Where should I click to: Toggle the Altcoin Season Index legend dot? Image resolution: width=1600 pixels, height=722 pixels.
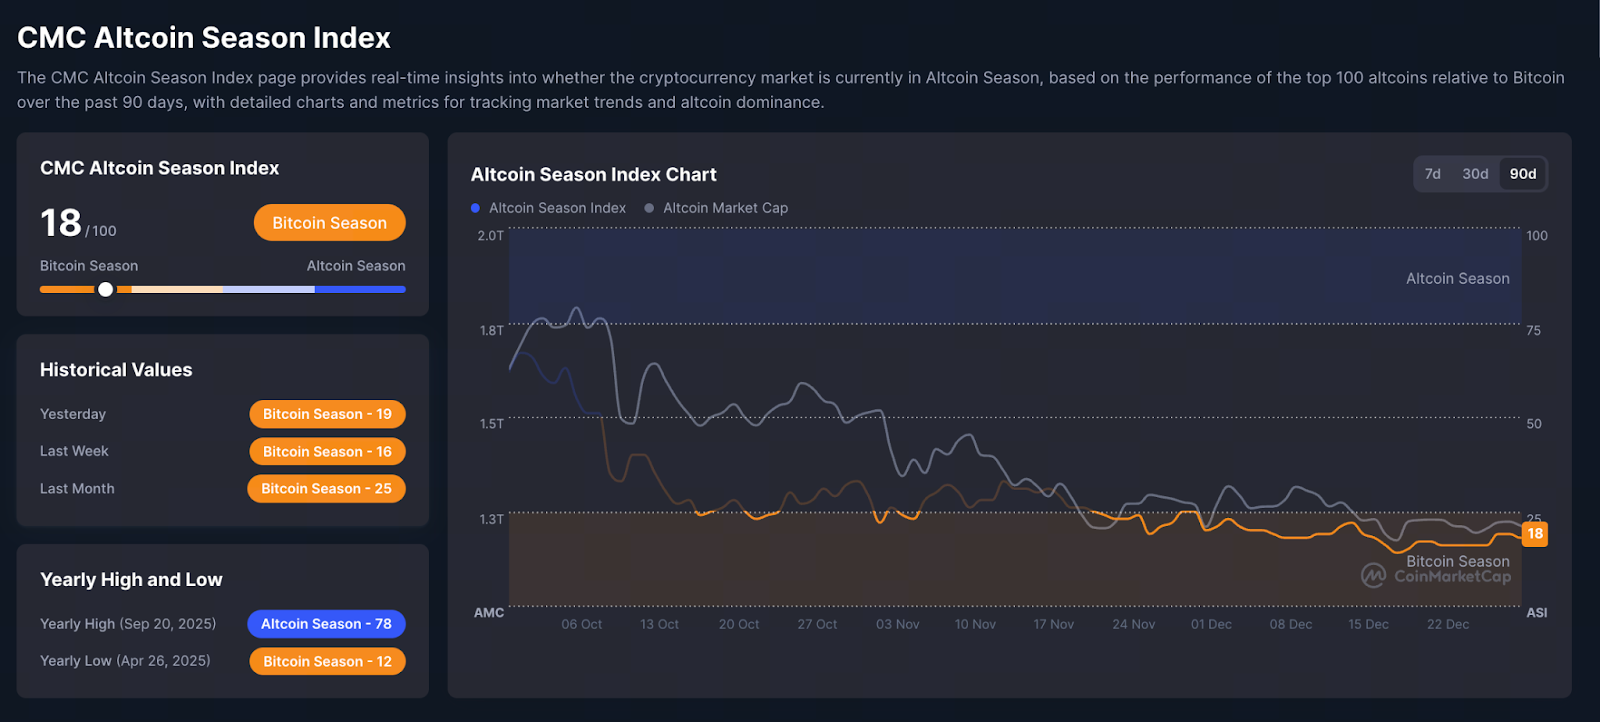(x=476, y=208)
